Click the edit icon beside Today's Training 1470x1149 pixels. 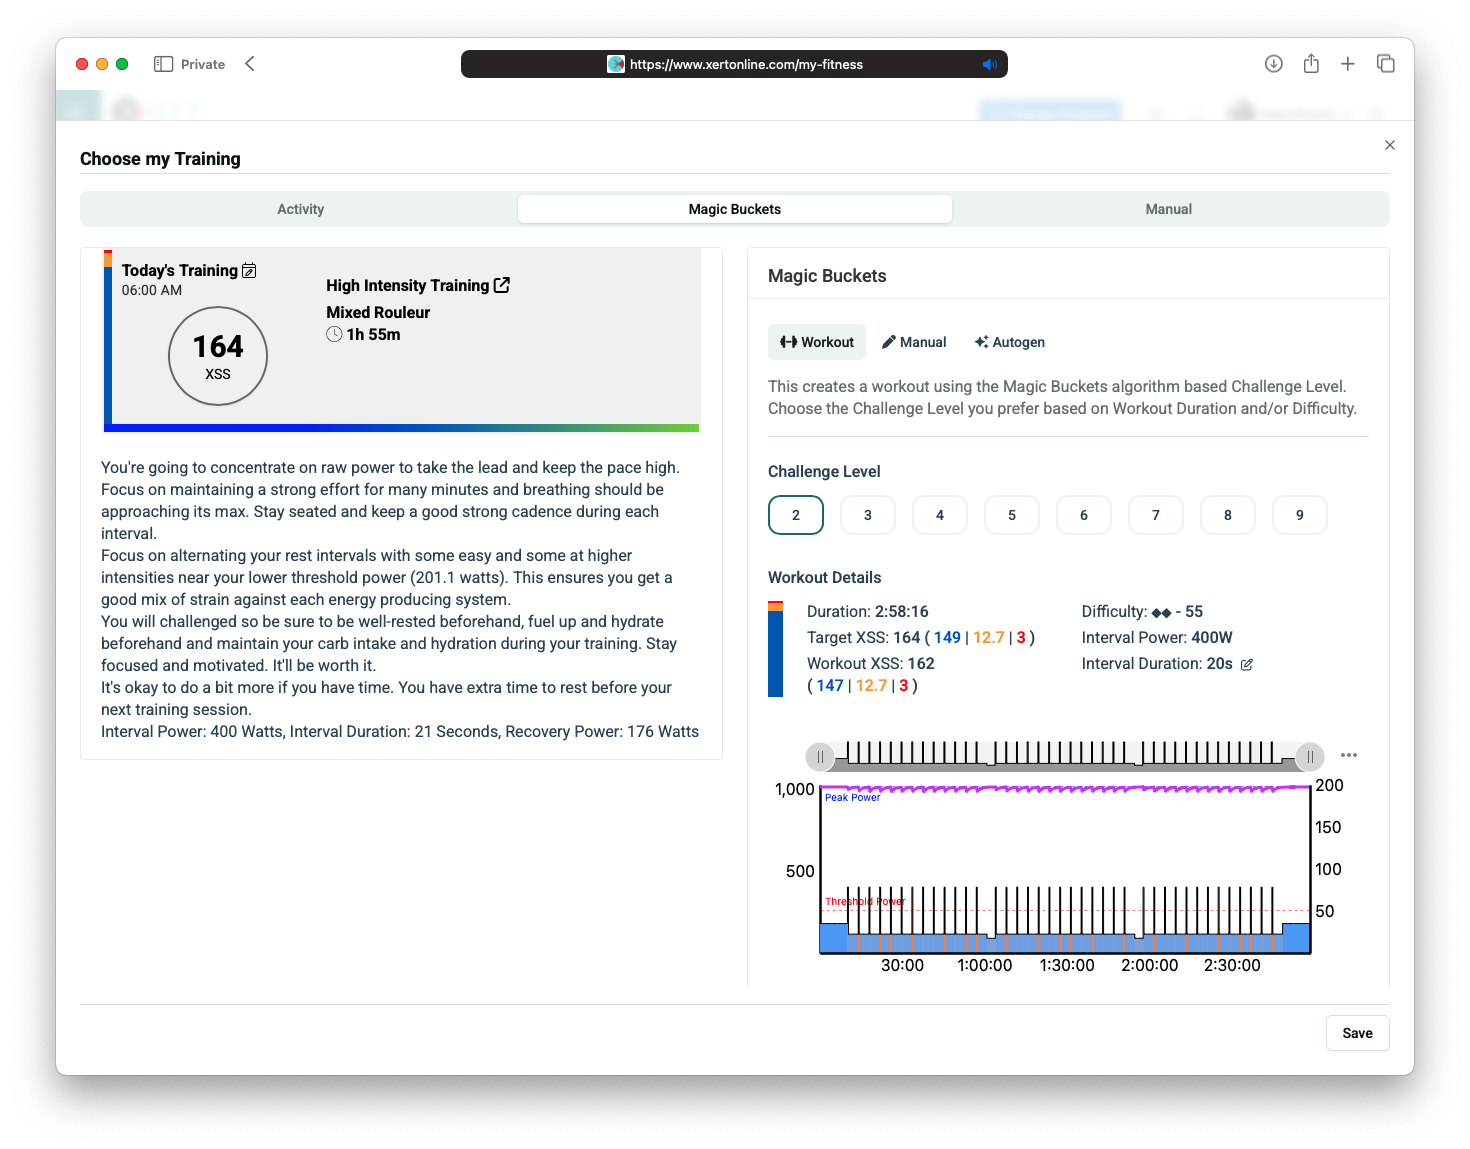[x=249, y=270]
